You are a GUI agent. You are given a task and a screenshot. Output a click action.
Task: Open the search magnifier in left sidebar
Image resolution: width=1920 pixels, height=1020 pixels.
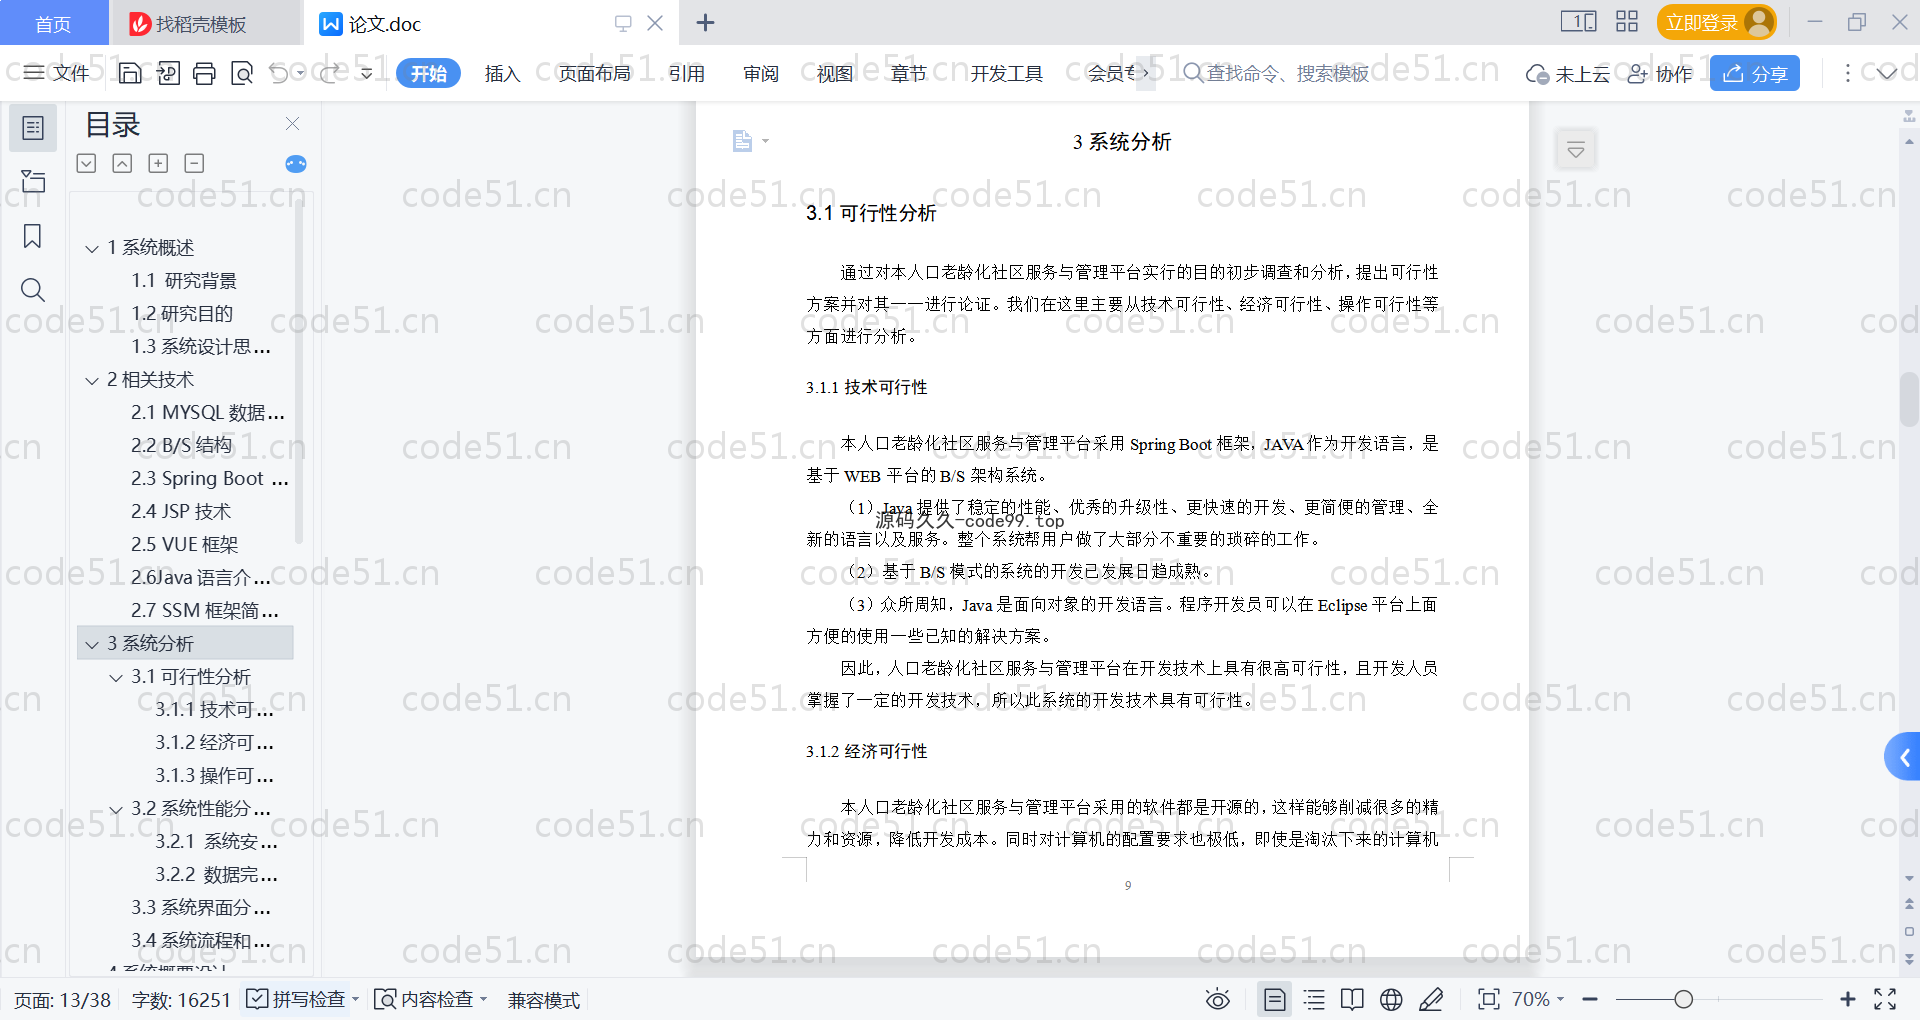[x=33, y=290]
